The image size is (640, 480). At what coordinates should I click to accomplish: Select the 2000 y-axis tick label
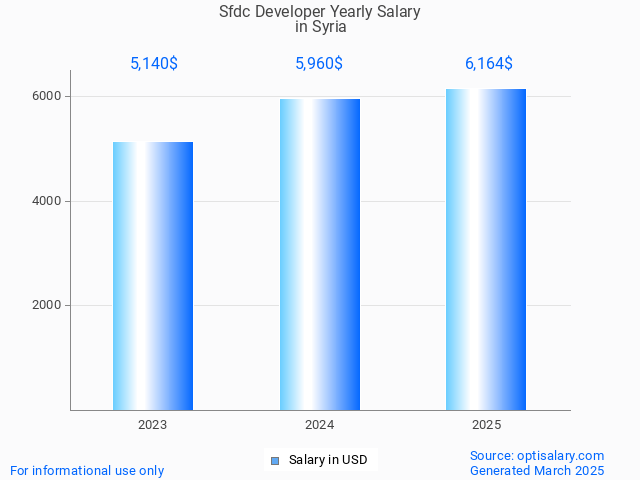[x=46, y=305]
